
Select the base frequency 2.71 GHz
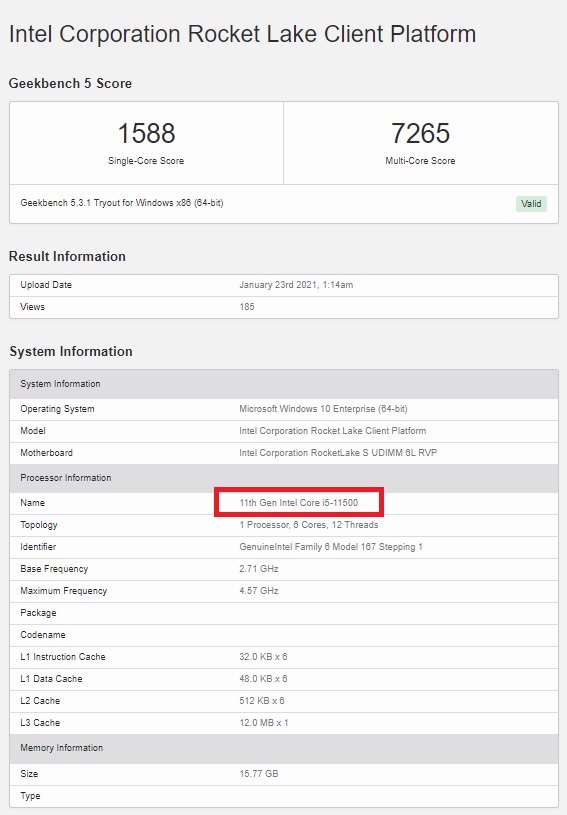(258, 569)
